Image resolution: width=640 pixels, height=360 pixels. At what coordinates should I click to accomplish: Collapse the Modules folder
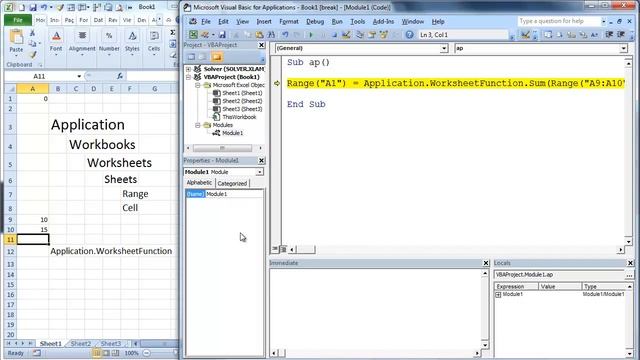[198, 125]
